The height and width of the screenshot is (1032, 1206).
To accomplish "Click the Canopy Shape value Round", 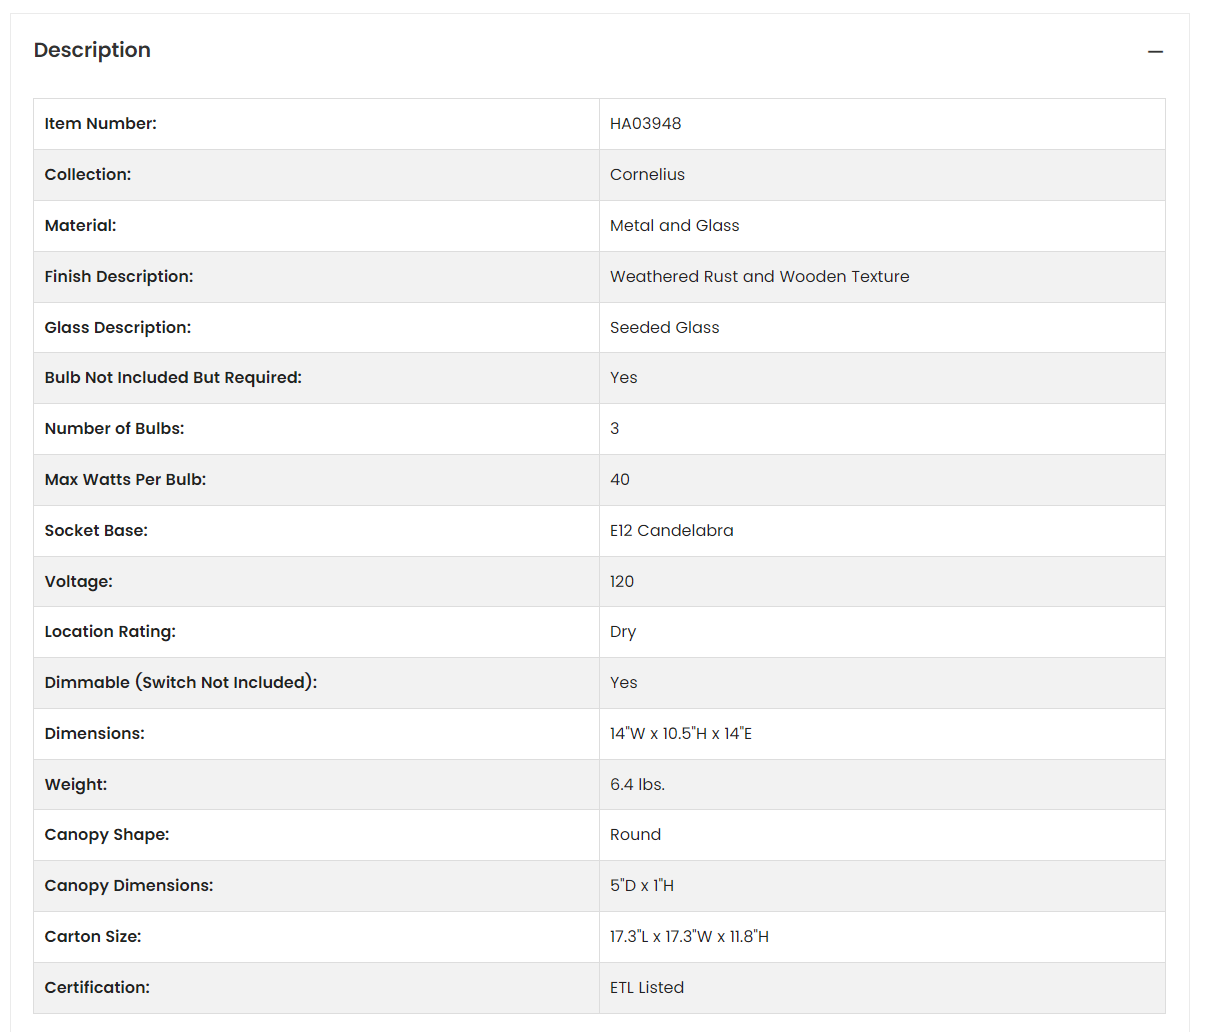I will click(x=635, y=835).
